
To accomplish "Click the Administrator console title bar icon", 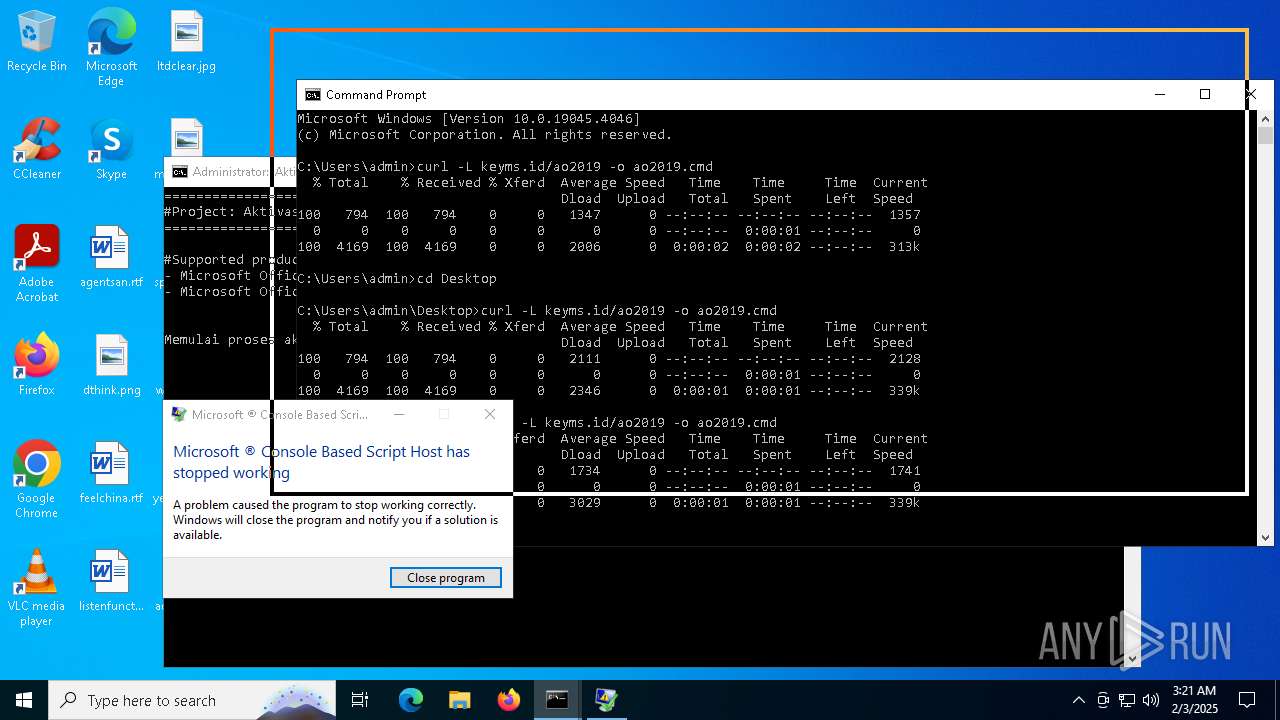I will [179, 172].
